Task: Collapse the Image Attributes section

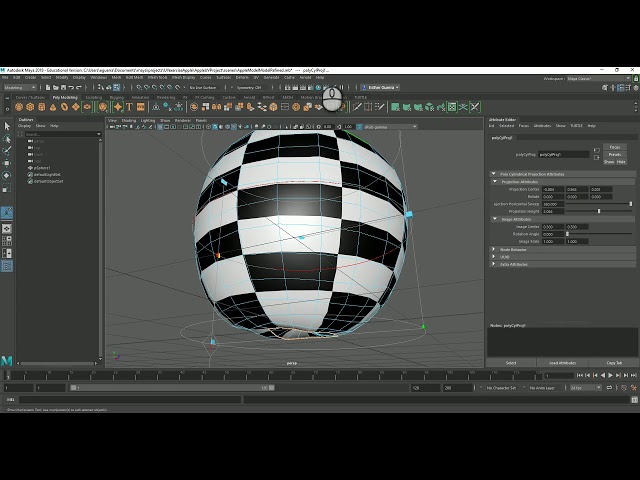Action: click(563, 219)
